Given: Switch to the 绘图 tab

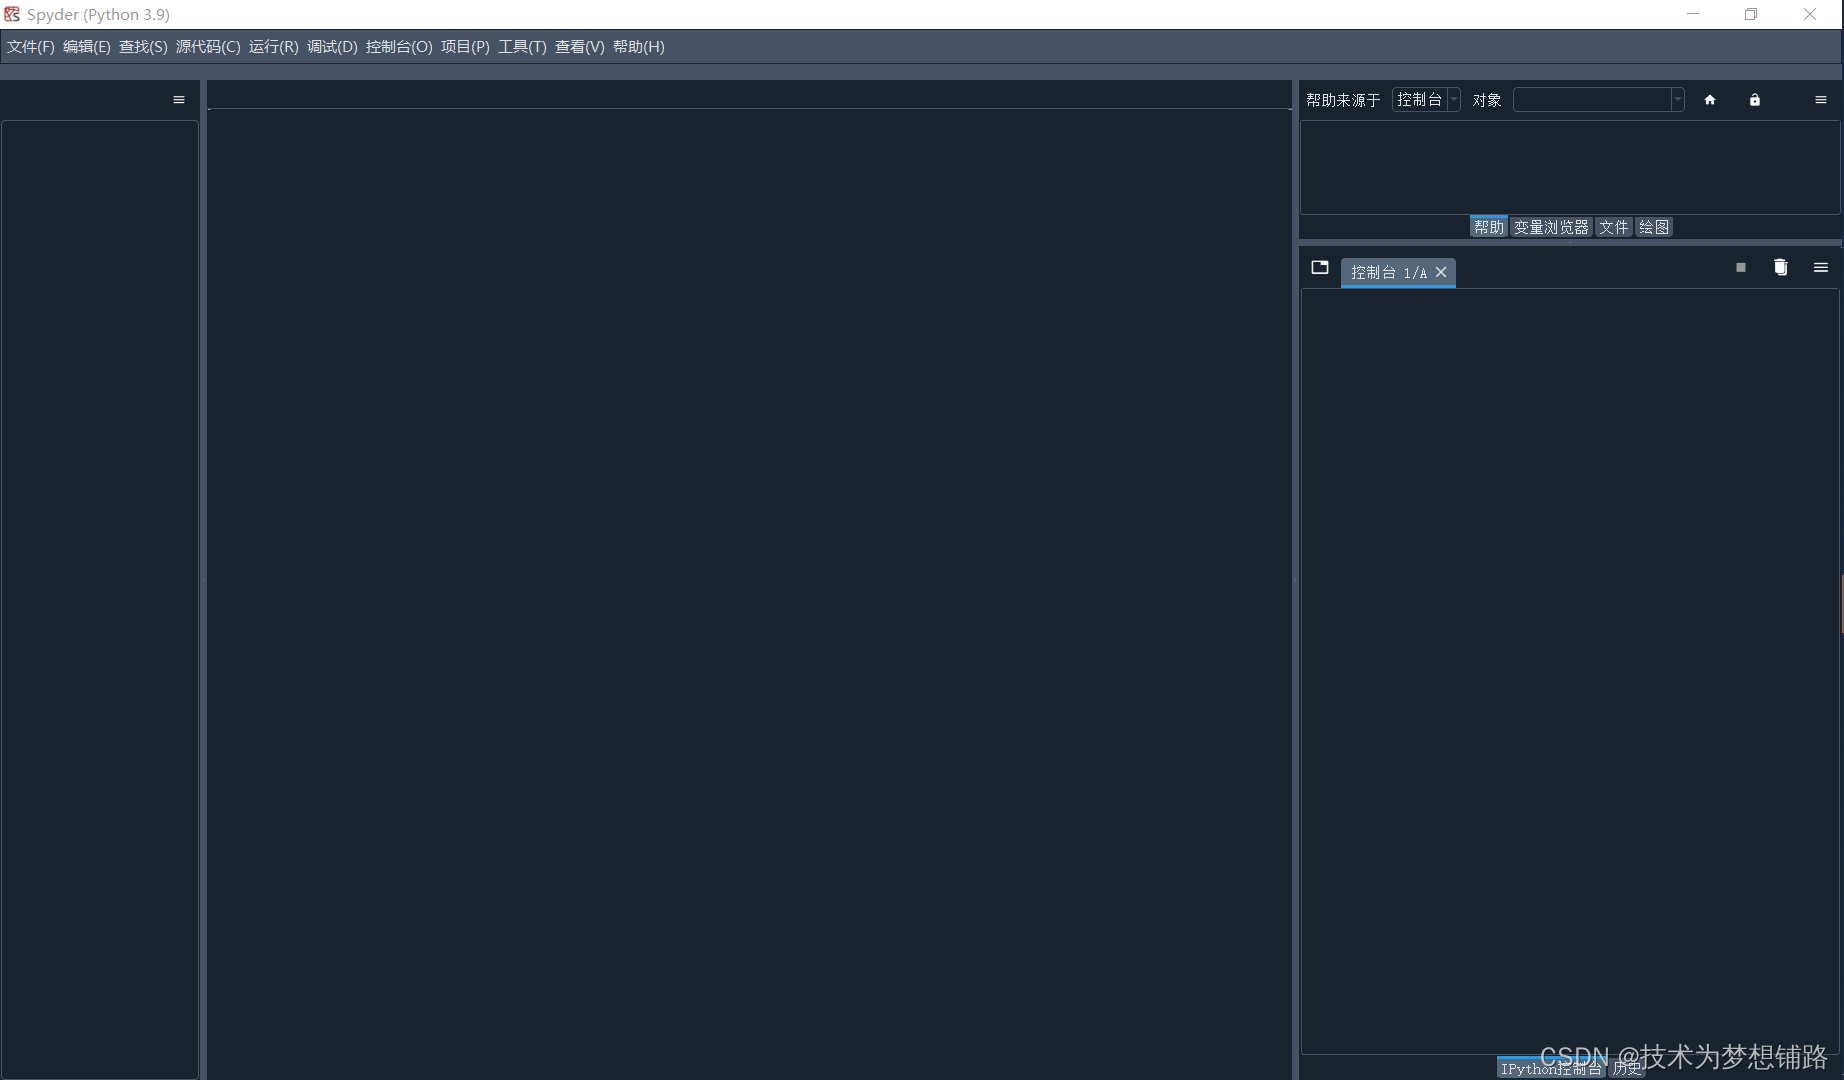Looking at the screenshot, I should (1654, 227).
